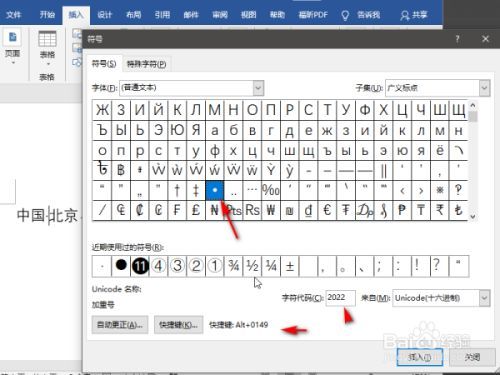Click the AutoCorrect button
The width and height of the screenshot is (500, 375).
click(x=120, y=325)
